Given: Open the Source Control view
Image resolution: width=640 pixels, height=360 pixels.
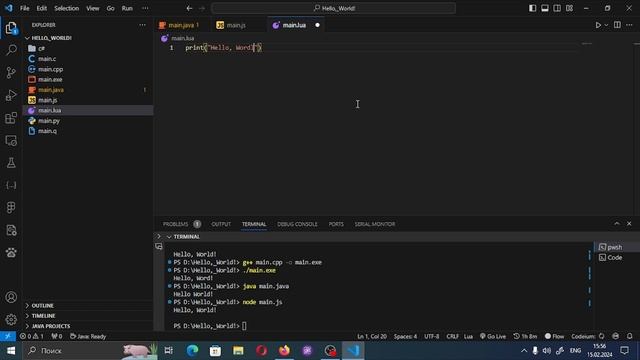Looking at the screenshot, I should (x=11, y=73).
